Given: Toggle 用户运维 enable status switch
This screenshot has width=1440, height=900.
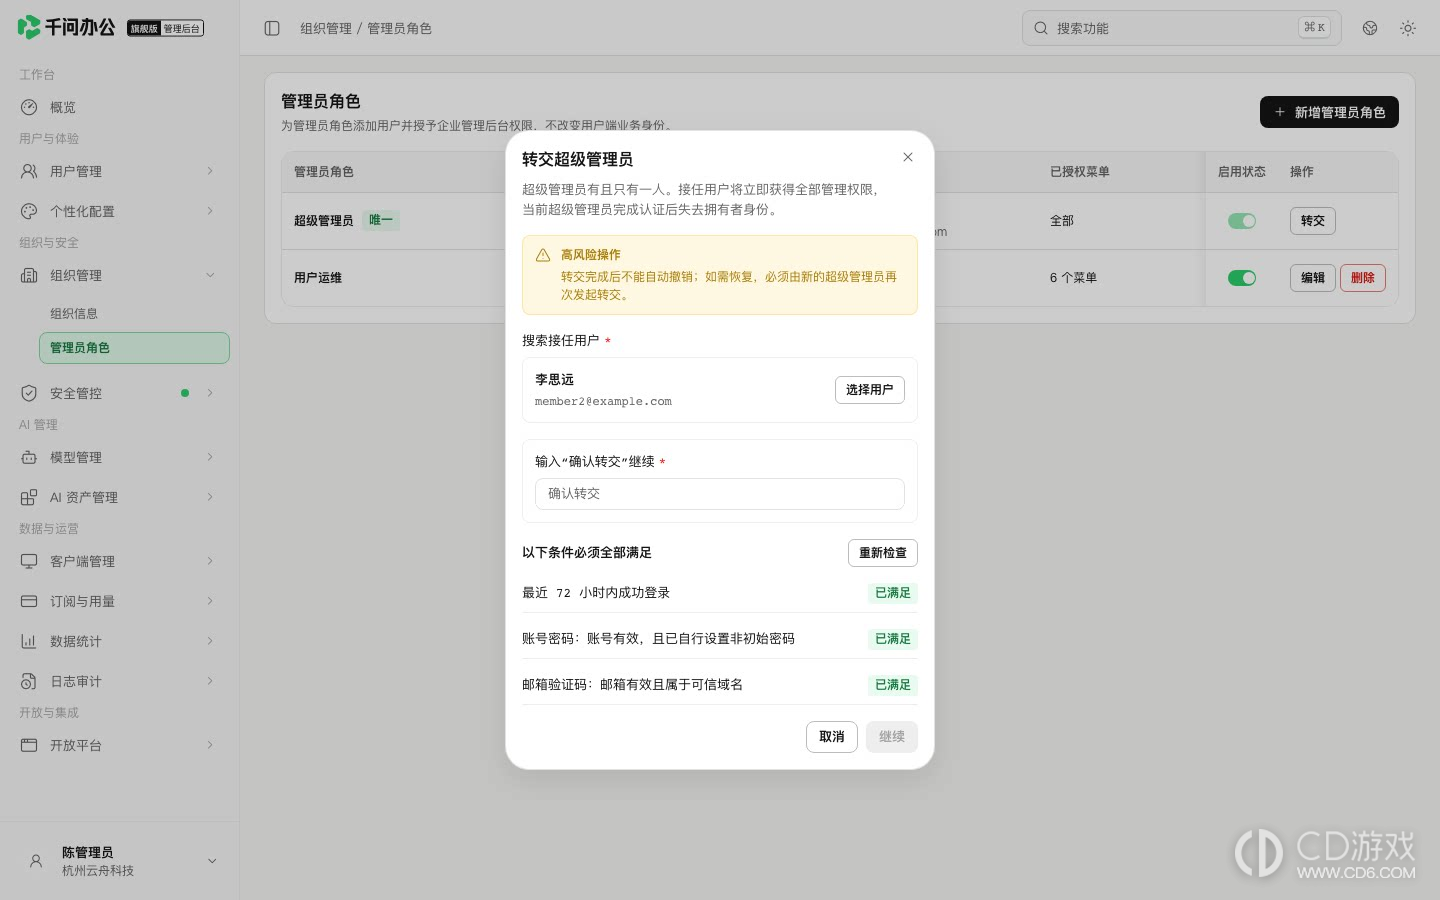Looking at the screenshot, I should point(1242,278).
